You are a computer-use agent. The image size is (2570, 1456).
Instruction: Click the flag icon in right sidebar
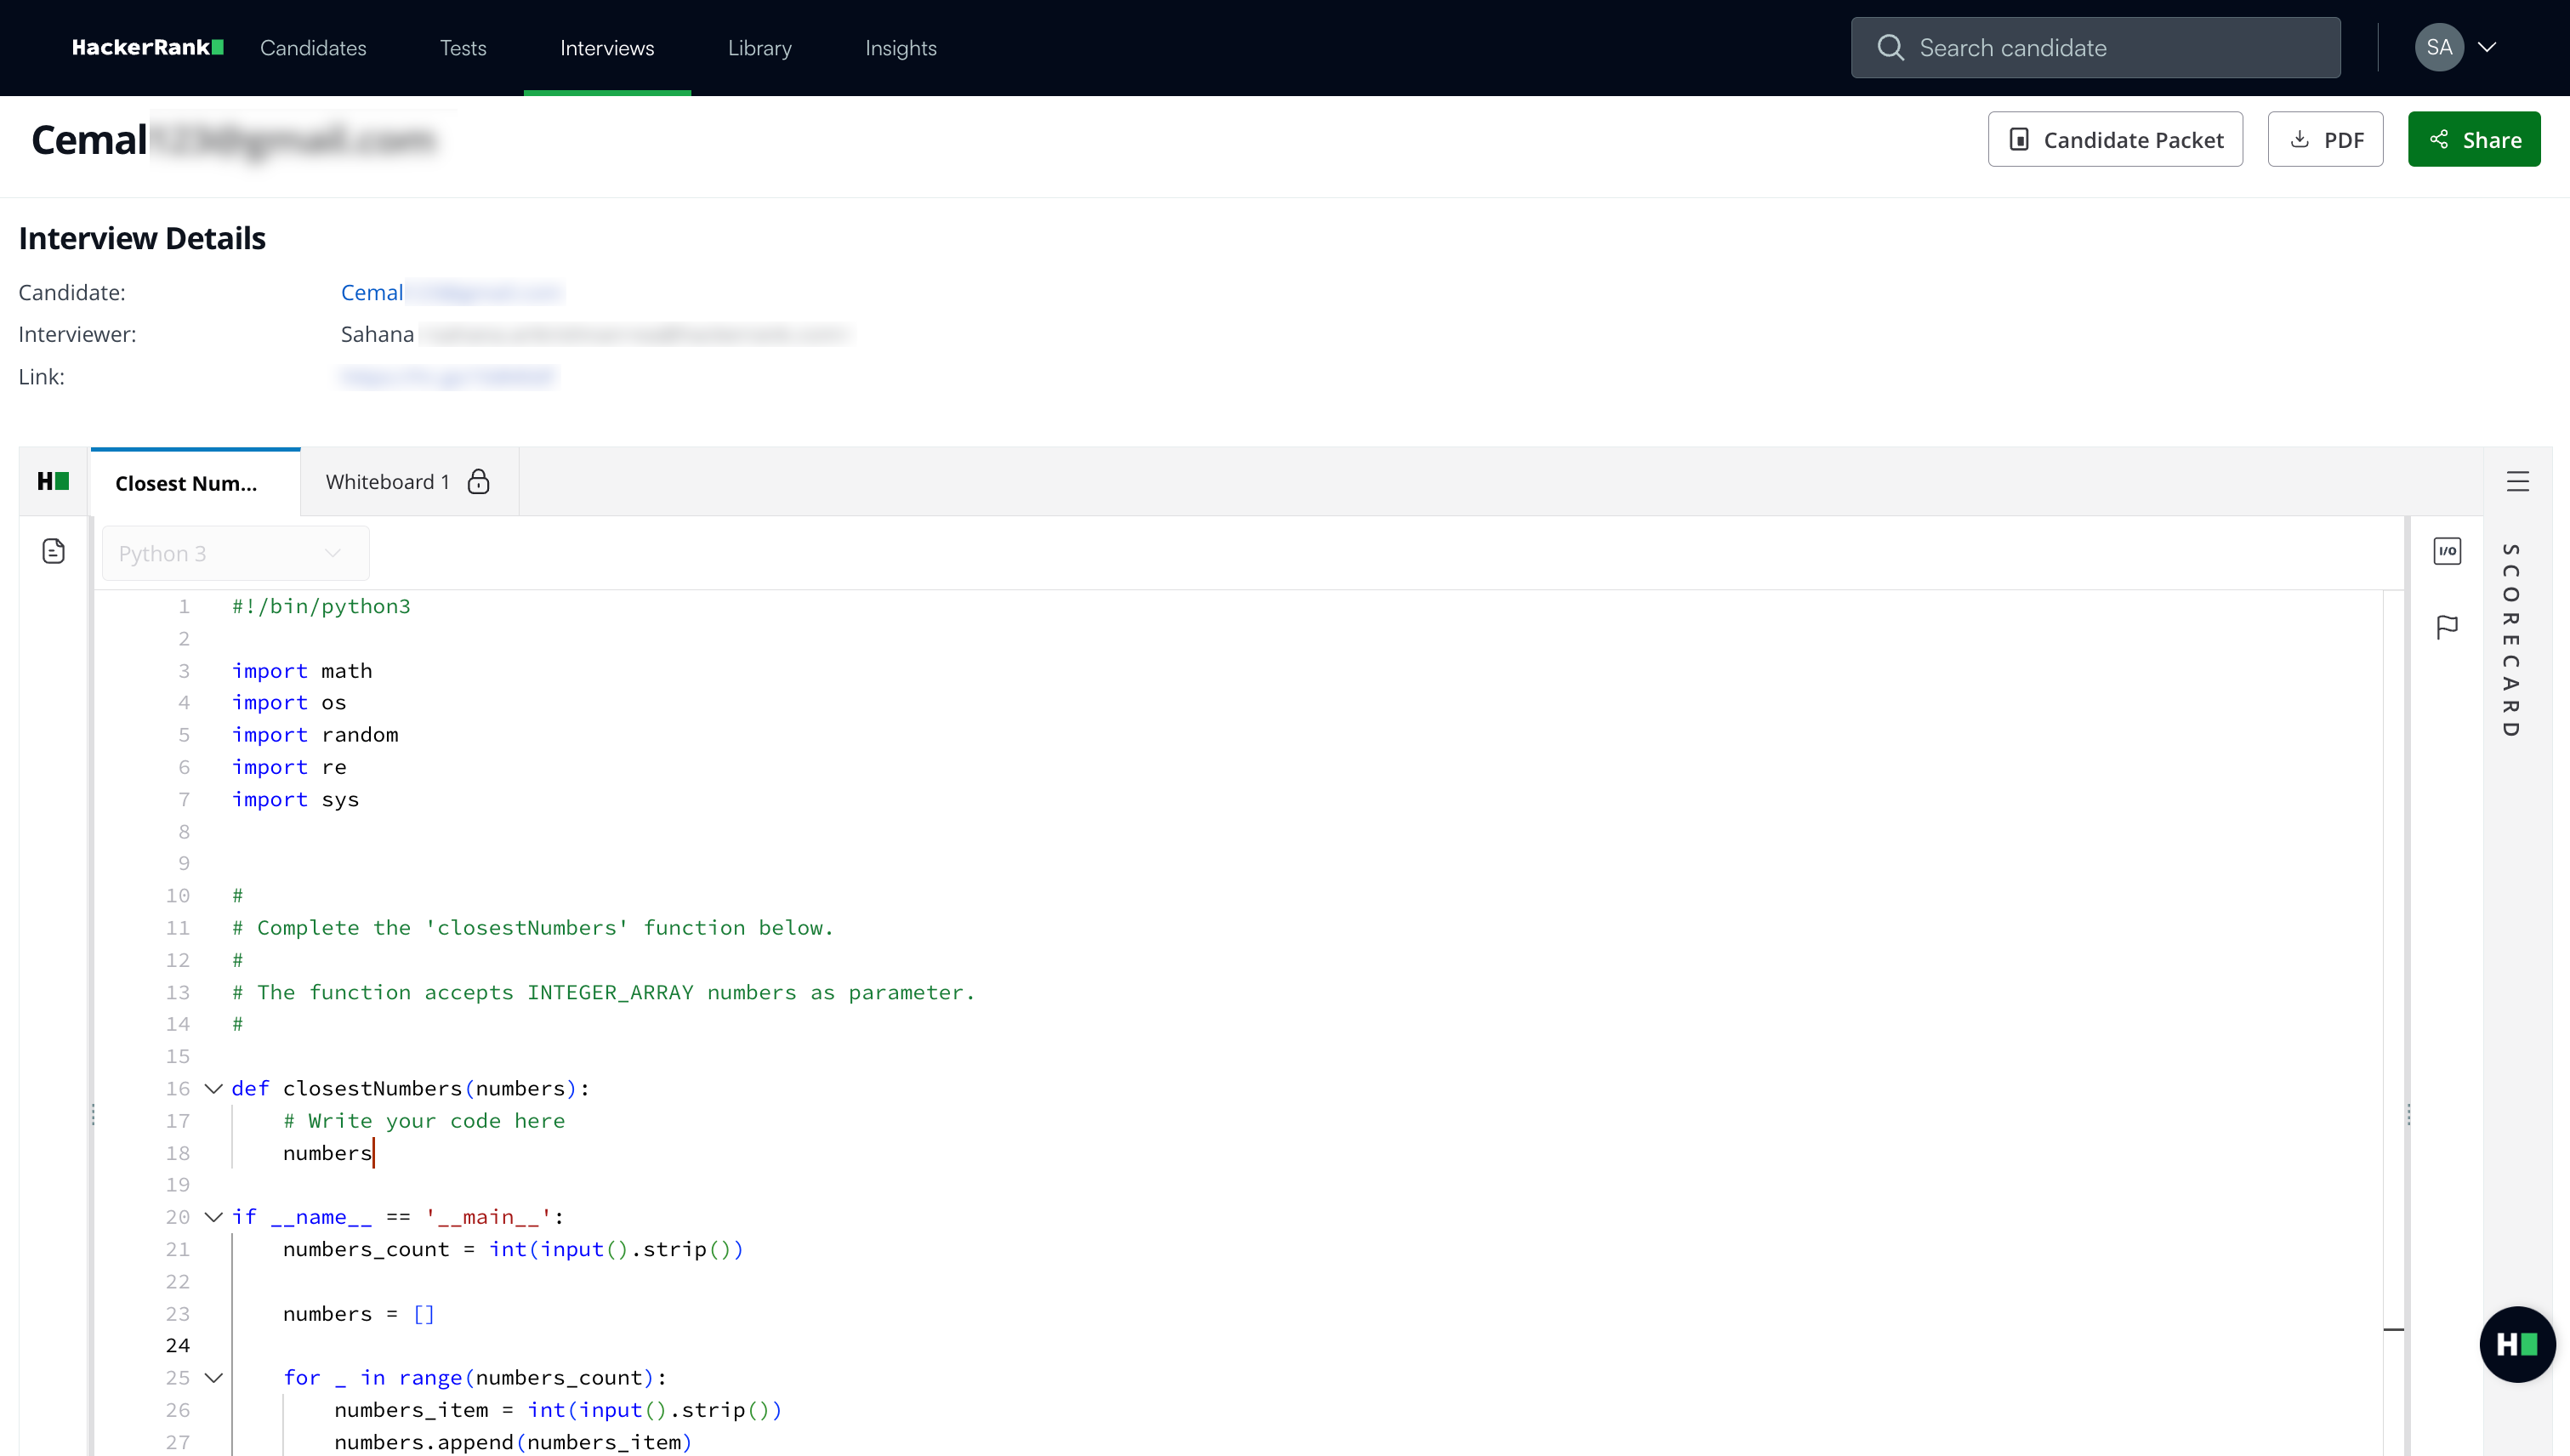tap(2447, 627)
